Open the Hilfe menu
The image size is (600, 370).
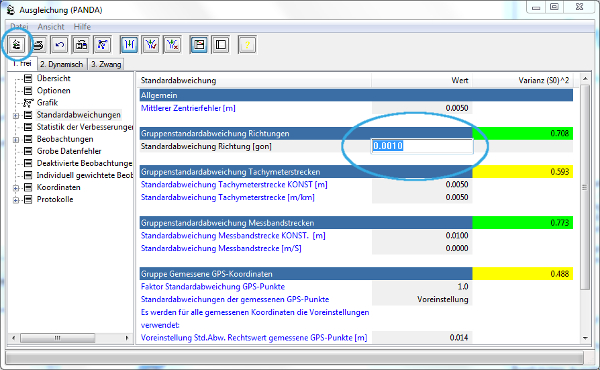coord(82,26)
